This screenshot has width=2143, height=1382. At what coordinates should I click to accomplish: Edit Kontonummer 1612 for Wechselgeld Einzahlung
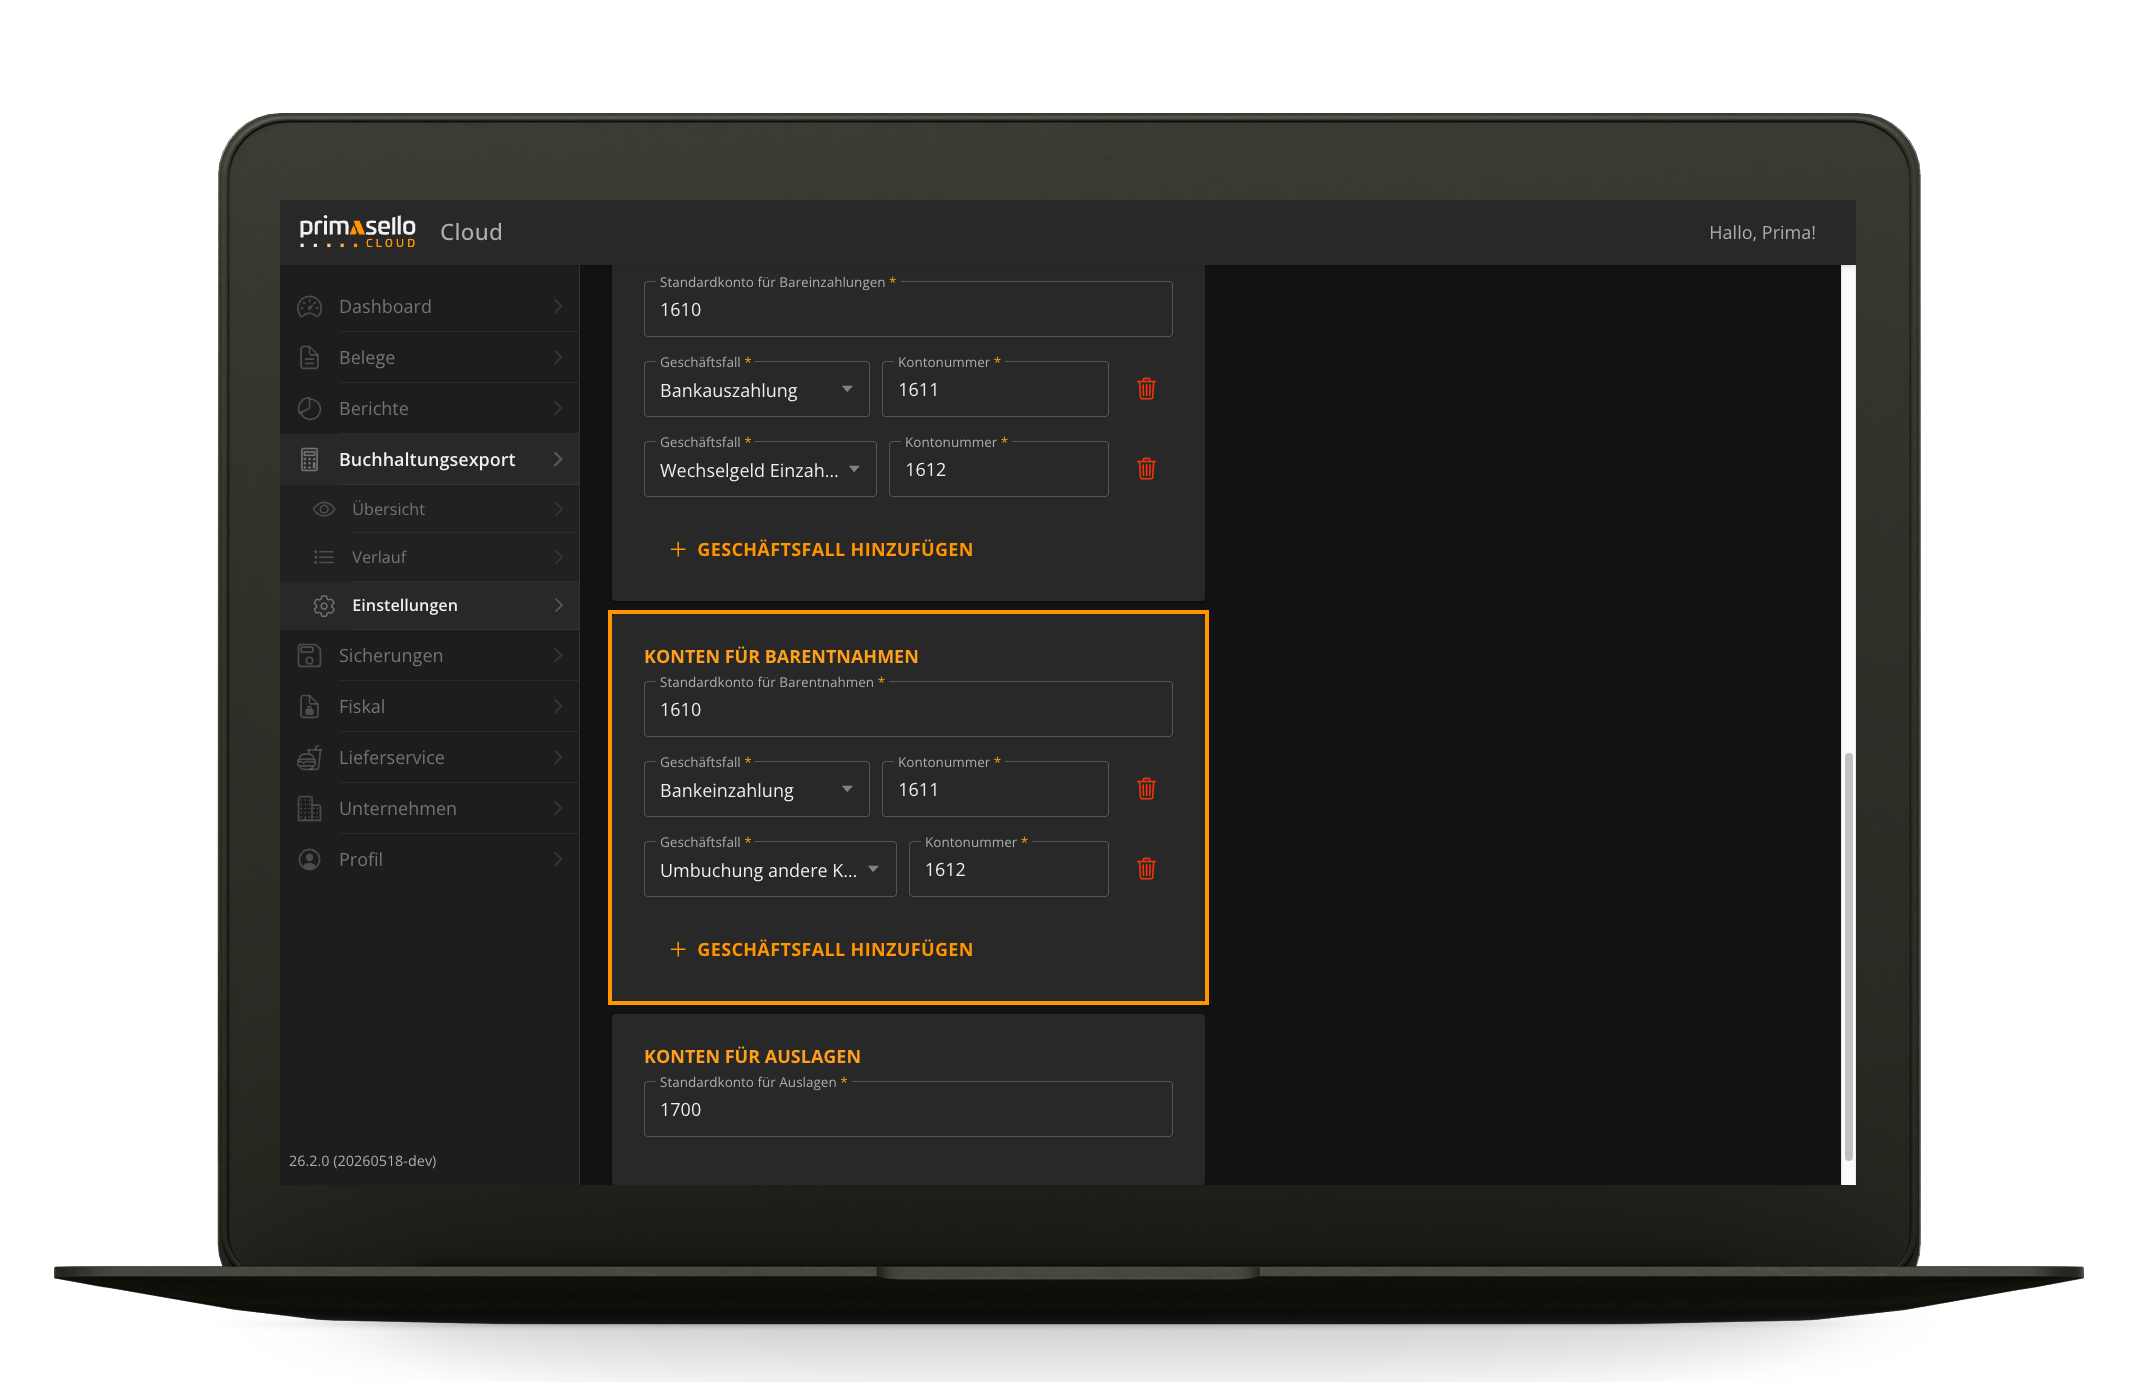[999, 470]
